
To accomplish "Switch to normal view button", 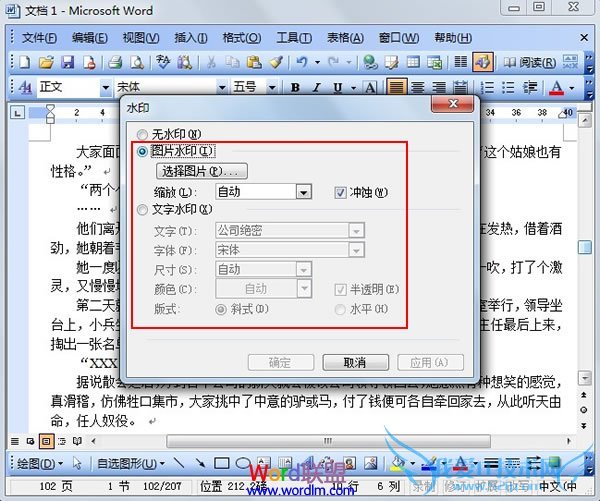I will coord(15,441).
